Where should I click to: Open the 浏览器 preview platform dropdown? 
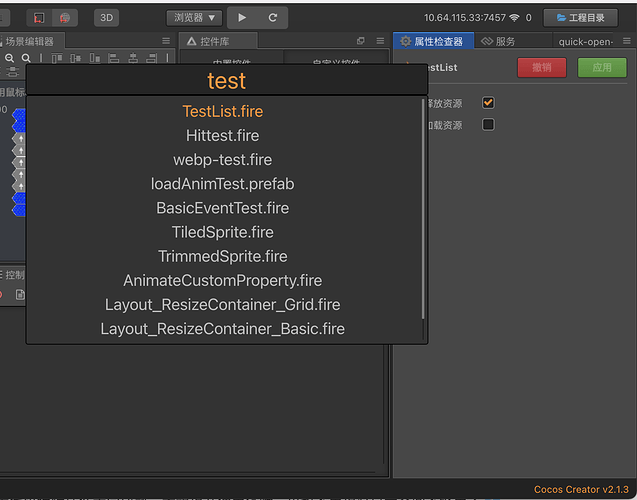coord(193,17)
